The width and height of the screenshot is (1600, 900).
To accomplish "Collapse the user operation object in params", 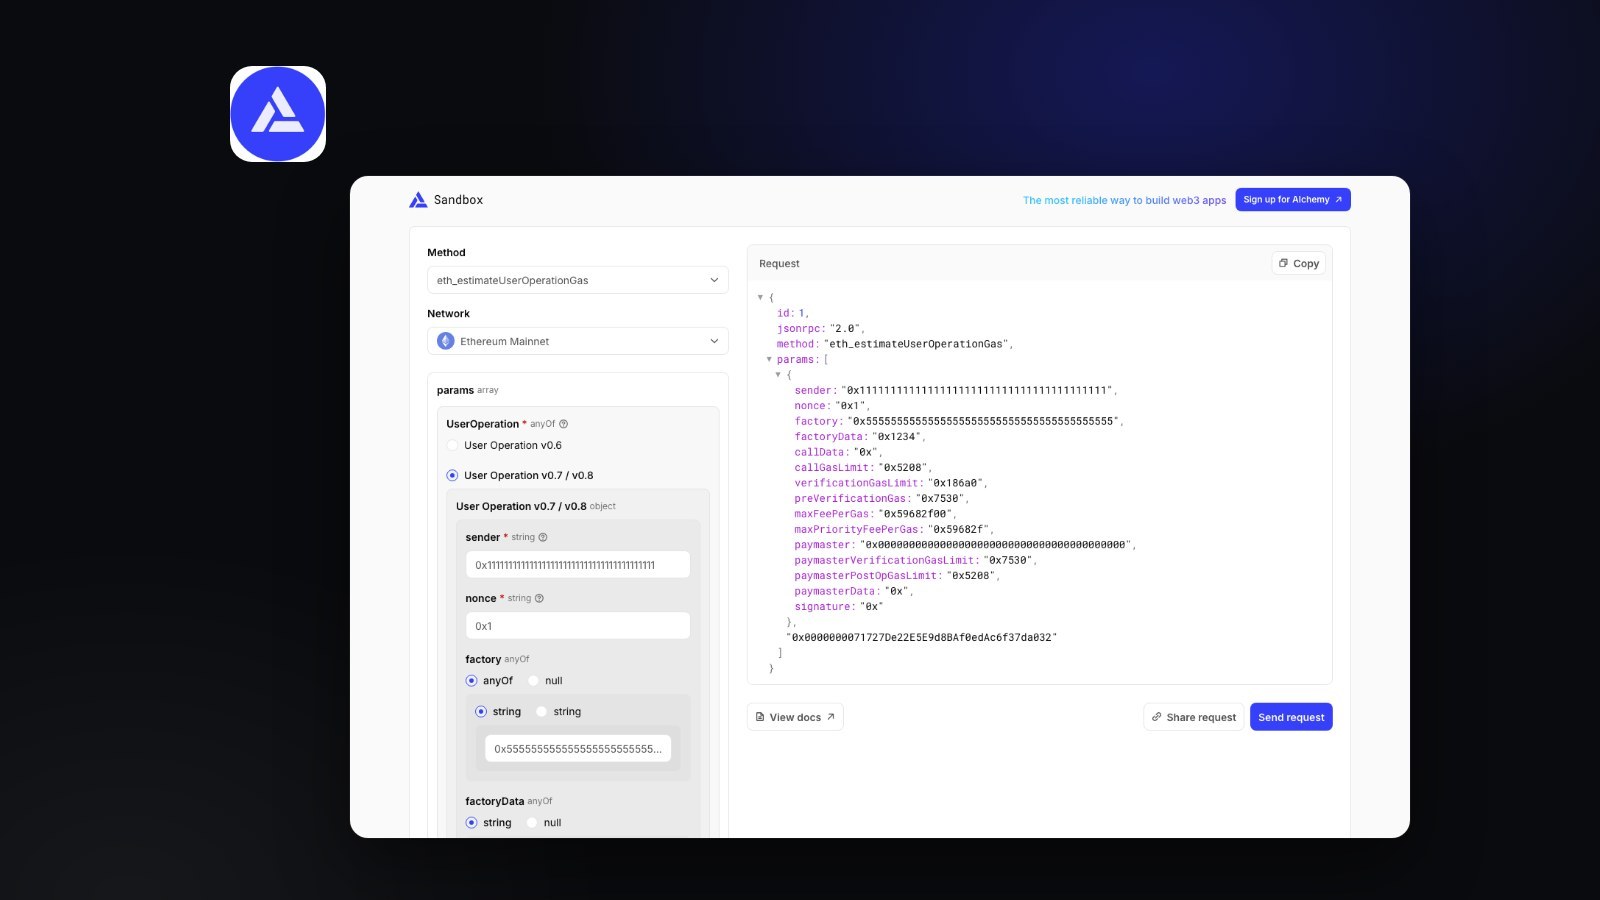I will pos(778,375).
